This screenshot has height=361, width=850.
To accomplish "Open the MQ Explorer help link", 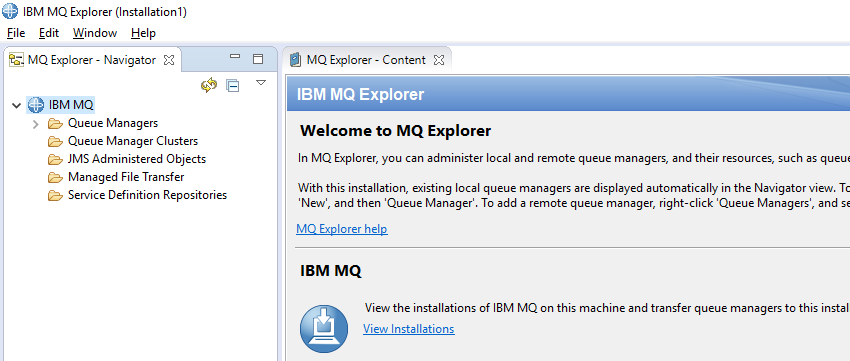I will [342, 229].
